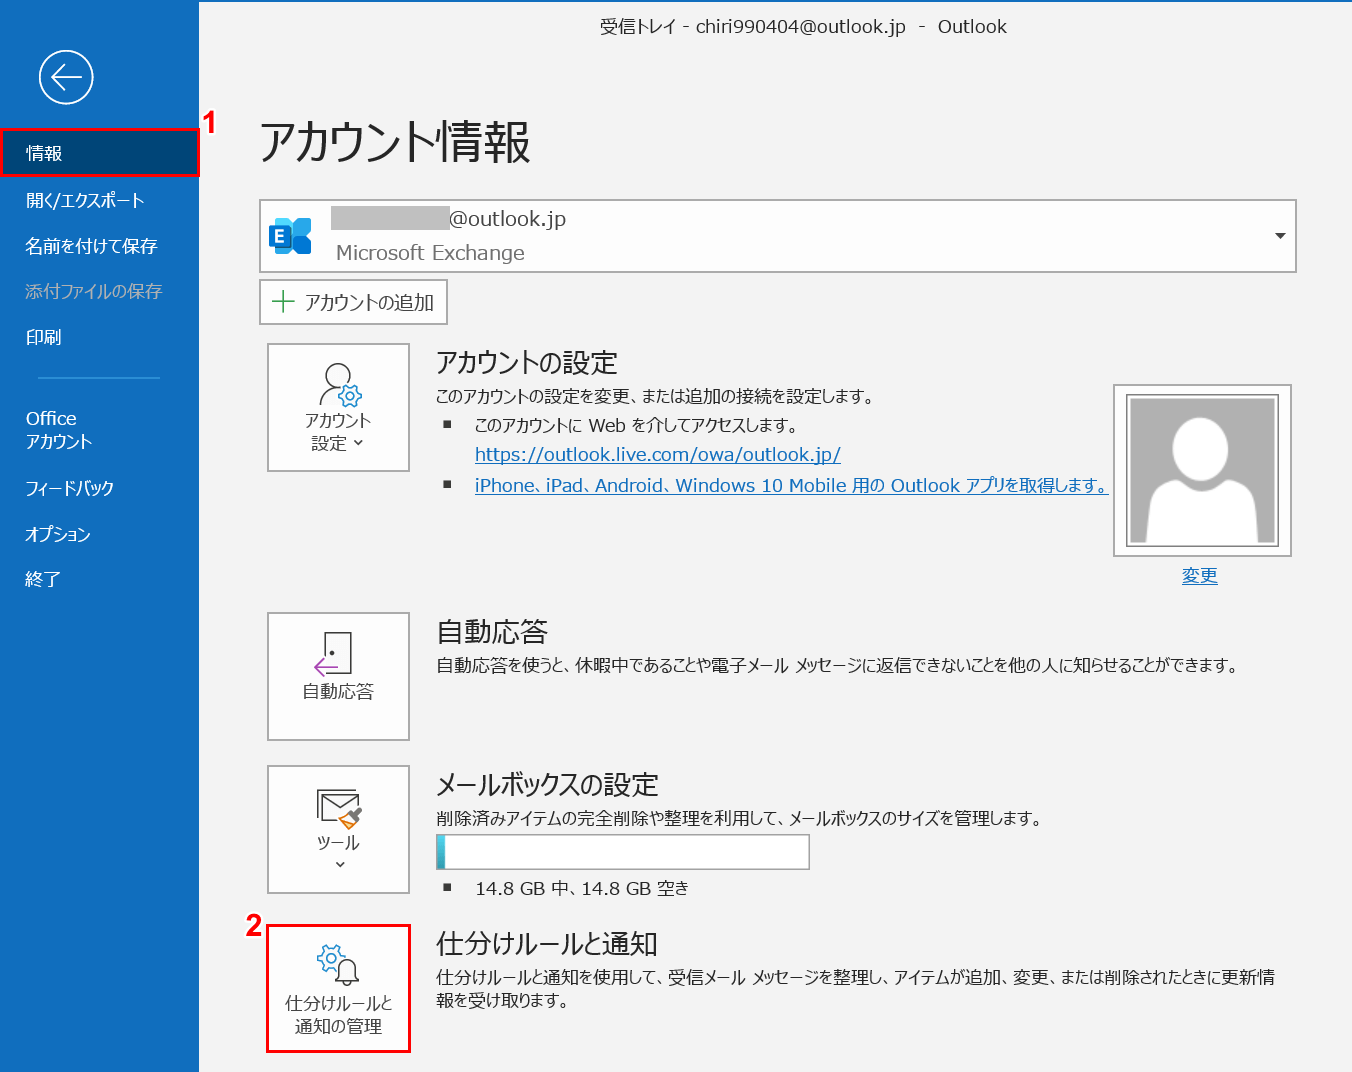Viewport: 1352px width, 1072px height.
Task: Select the 情報 menu item
Action: (99, 153)
